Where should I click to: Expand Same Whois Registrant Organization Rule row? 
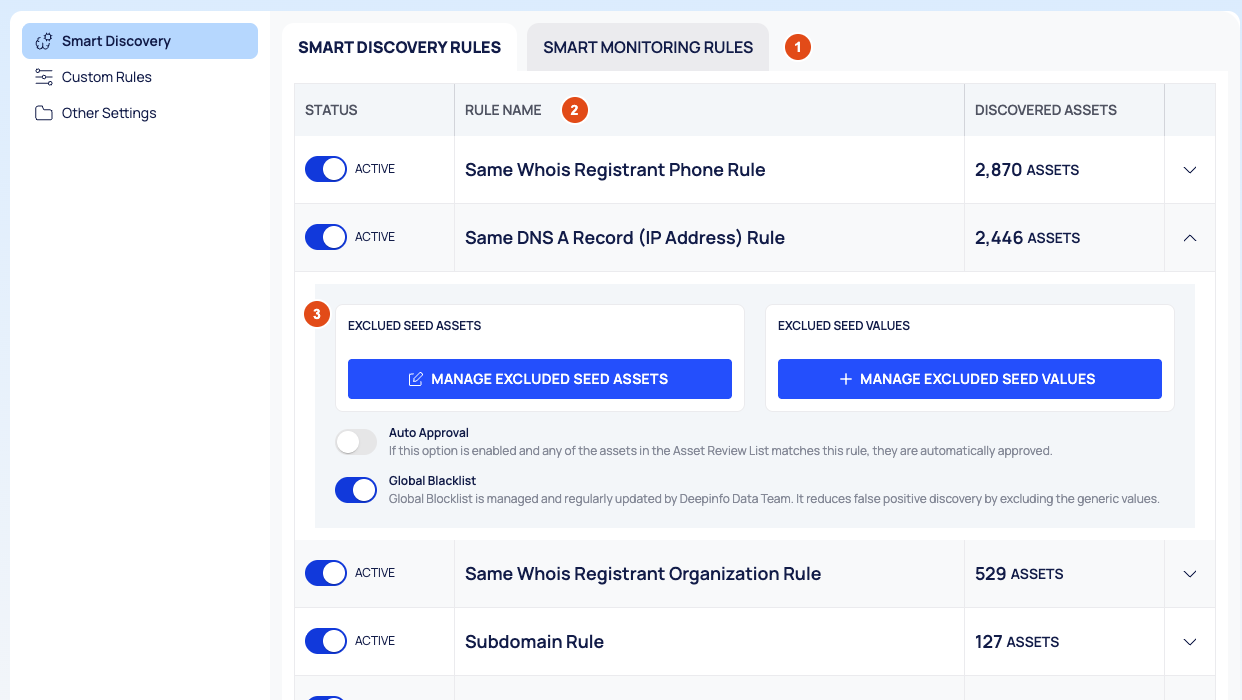pyautogui.click(x=1190, y=574)
